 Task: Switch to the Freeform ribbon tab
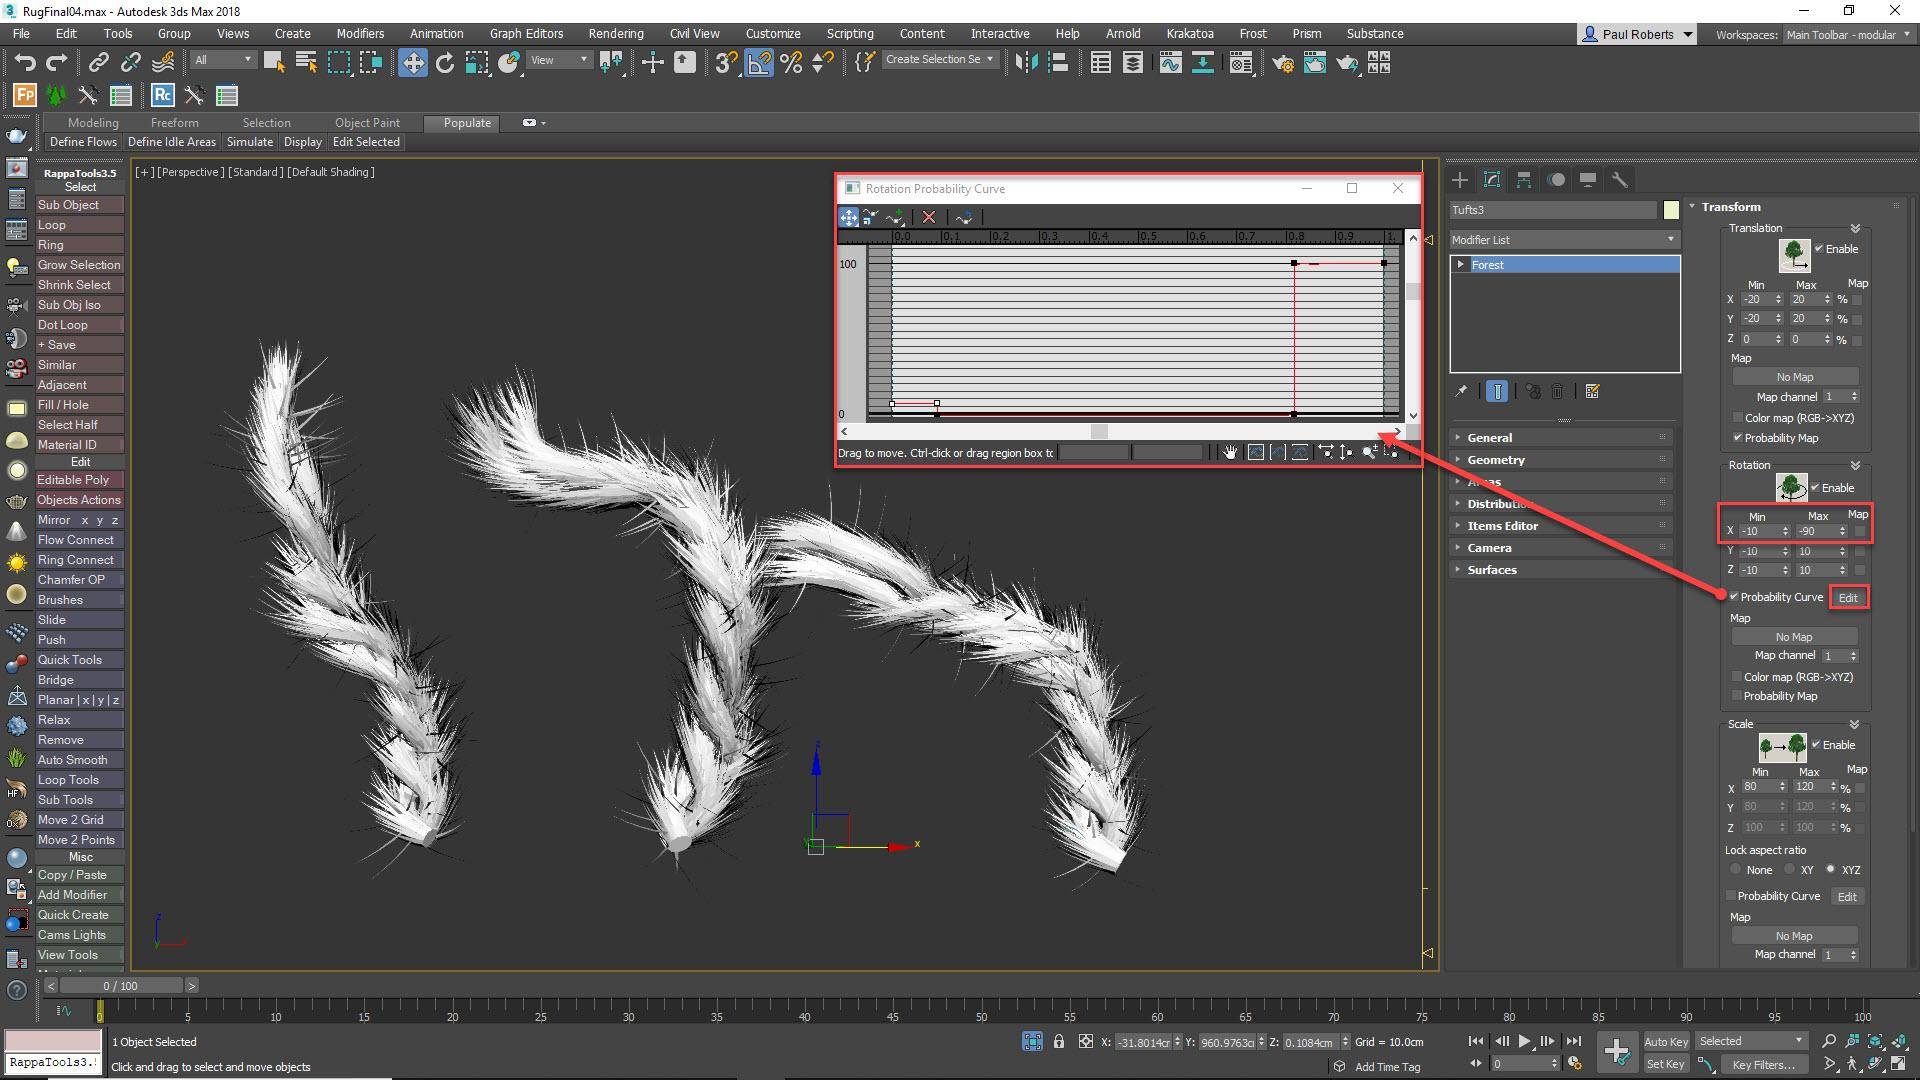(174, 123)
